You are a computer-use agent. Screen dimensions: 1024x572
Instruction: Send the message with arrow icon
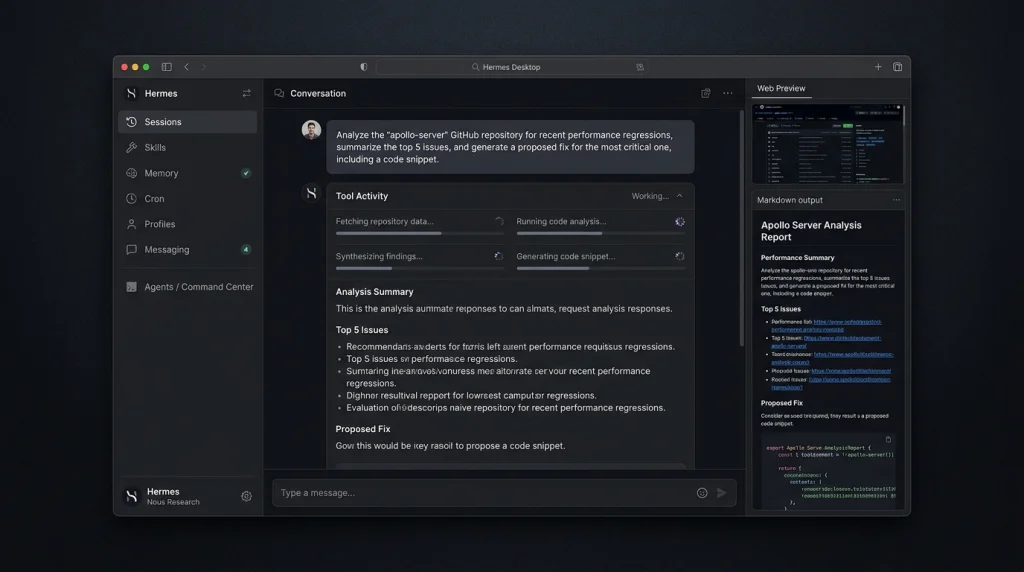pyautogui.click(x=722, y=493)
